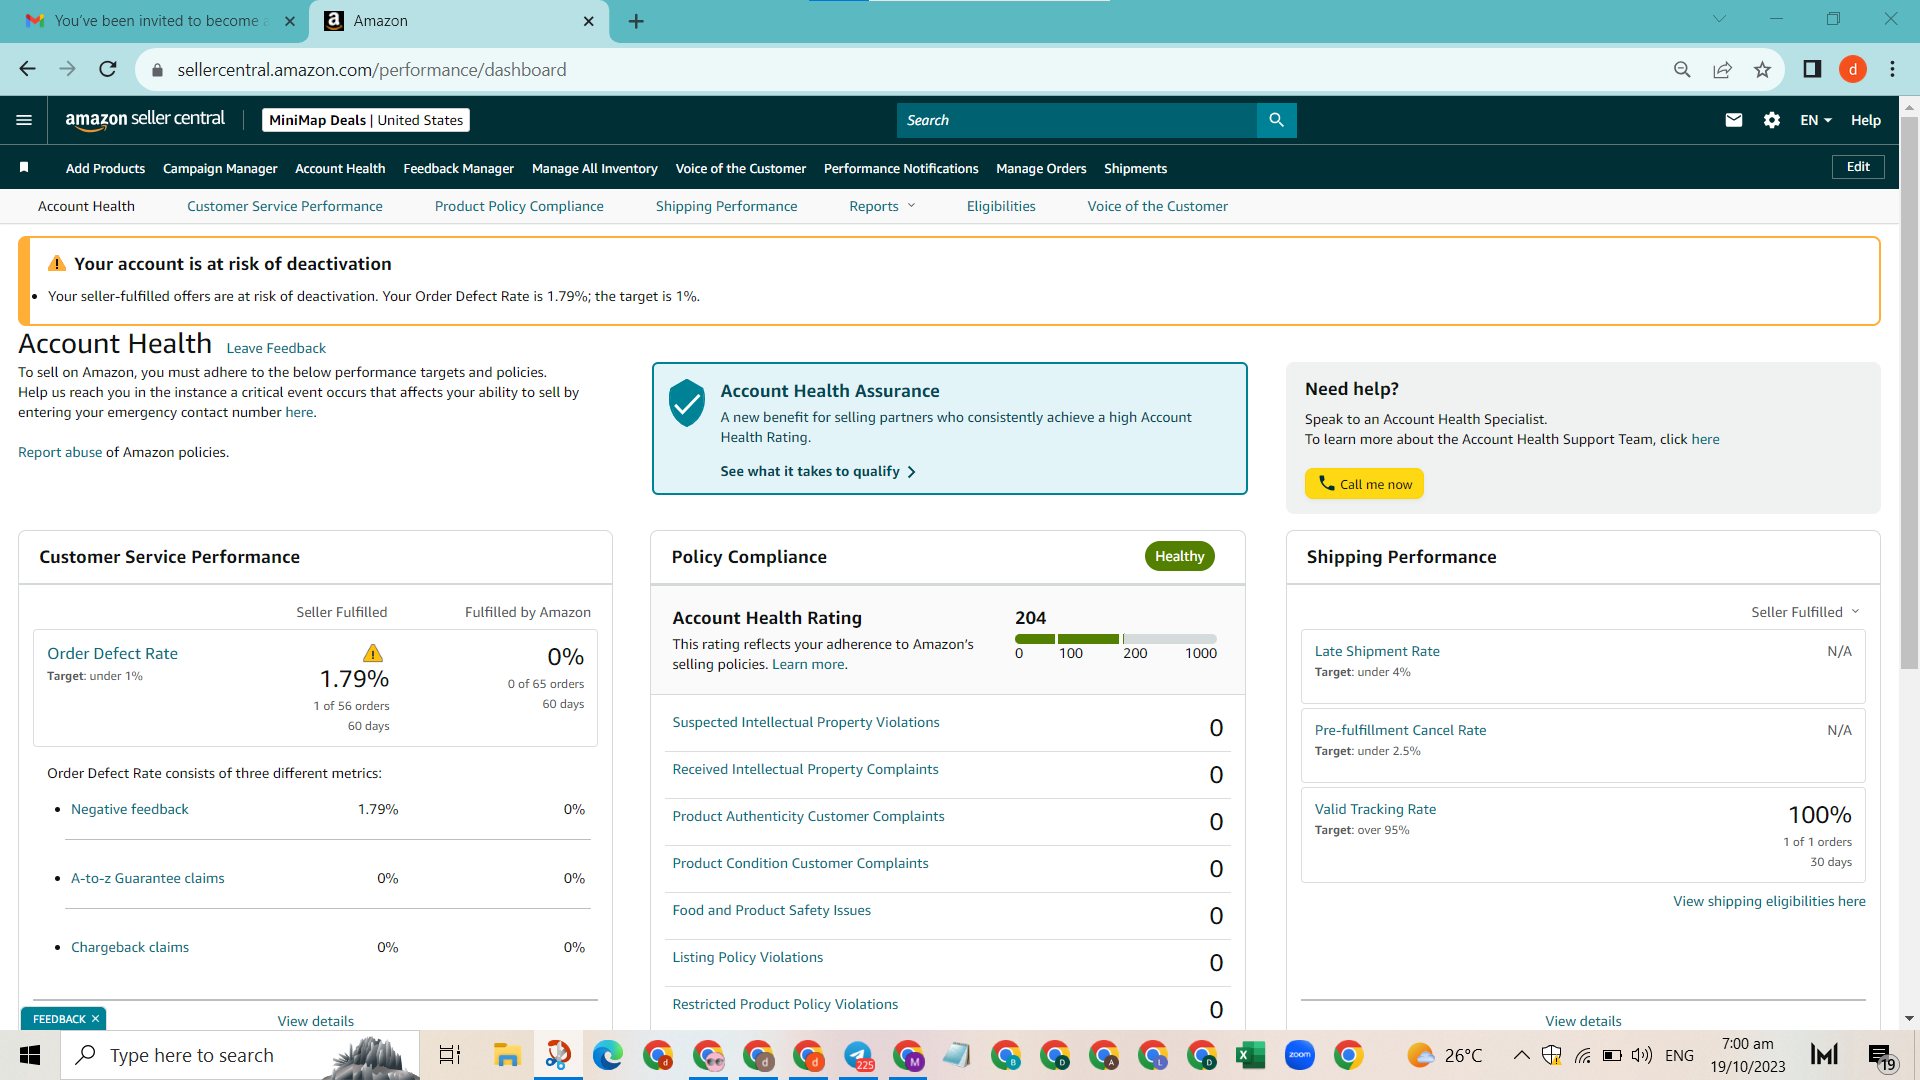Viewport: 1920px width, 1080px height.
Task: Open Task View on the taskbar
Action: [450, 1055]
